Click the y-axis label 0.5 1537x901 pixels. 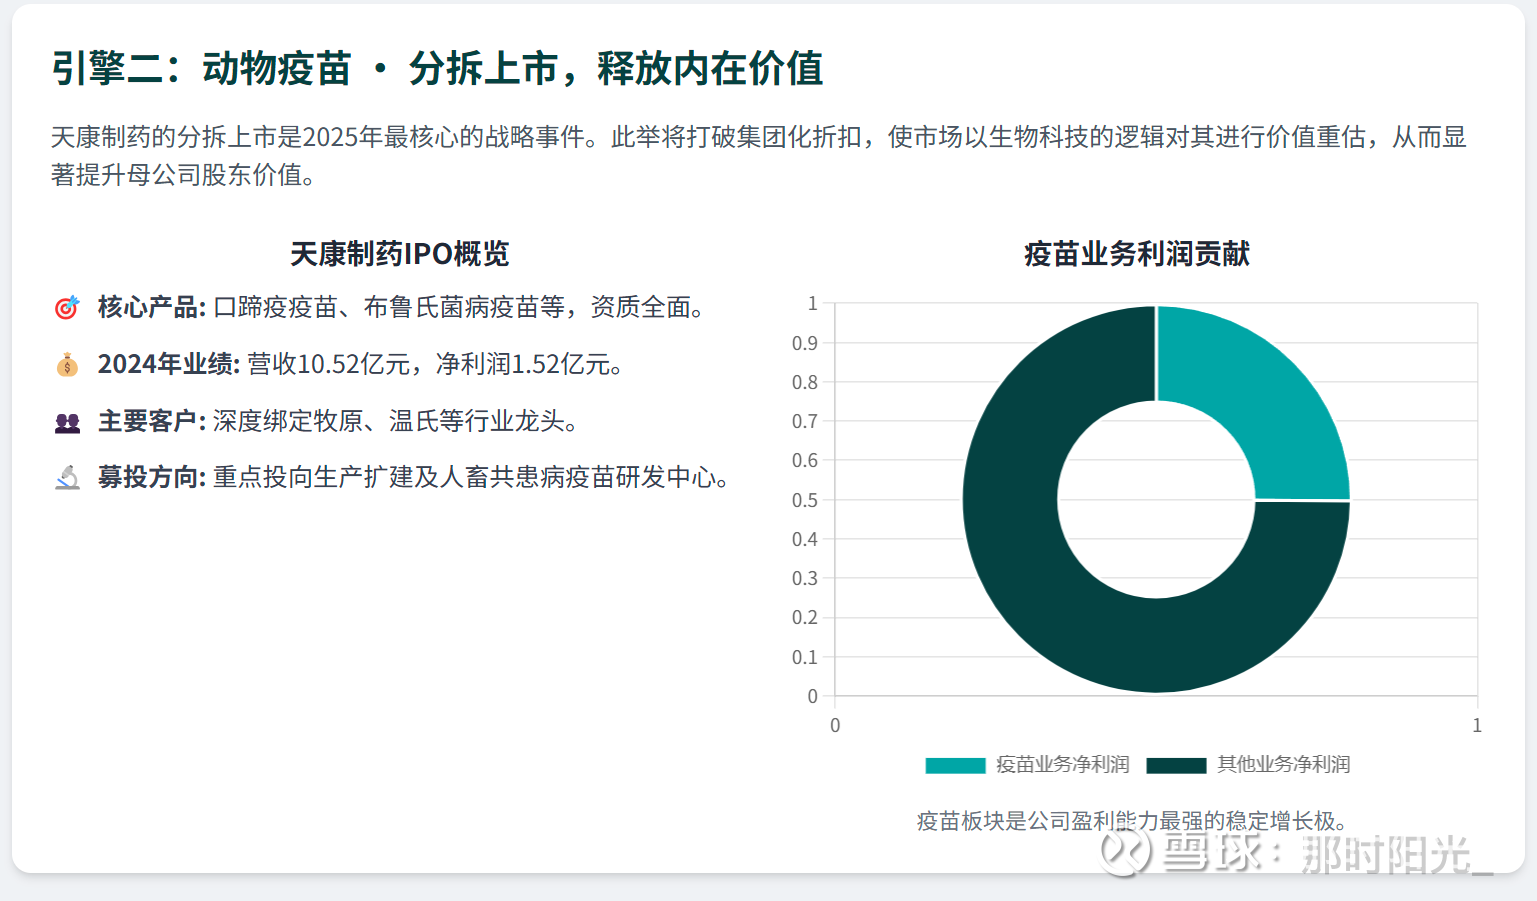click(805, 500)
